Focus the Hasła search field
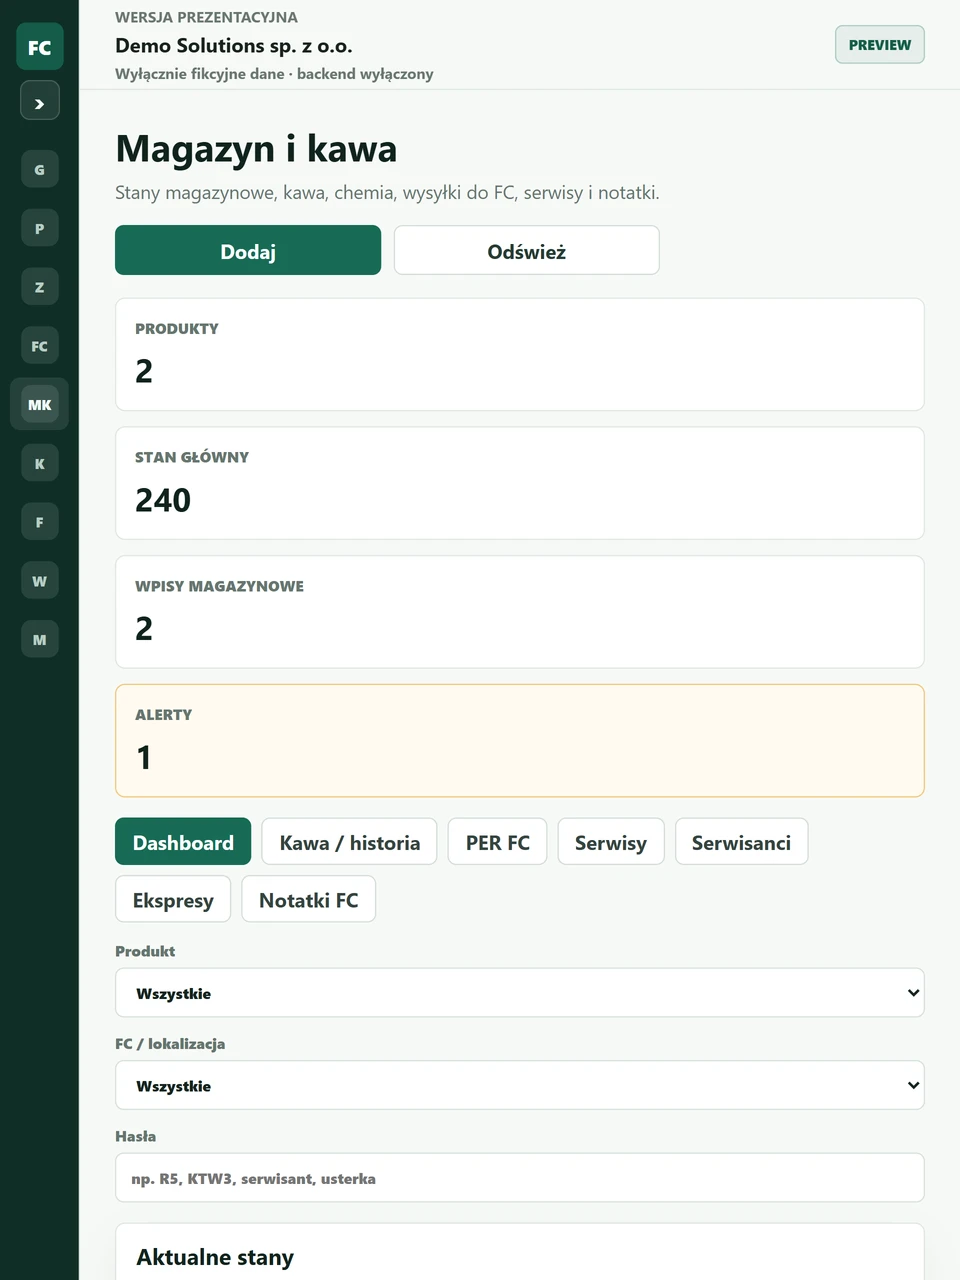Screen dimensions: 960x1280 click(x=520, y=1178)
